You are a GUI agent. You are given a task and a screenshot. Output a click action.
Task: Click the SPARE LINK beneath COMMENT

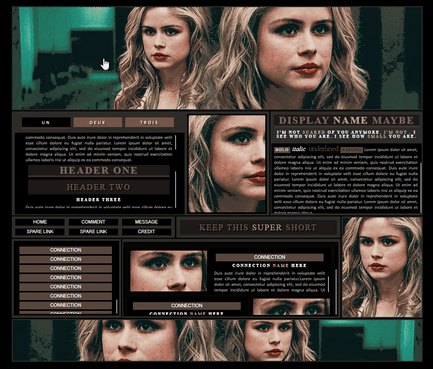point(93,232)
